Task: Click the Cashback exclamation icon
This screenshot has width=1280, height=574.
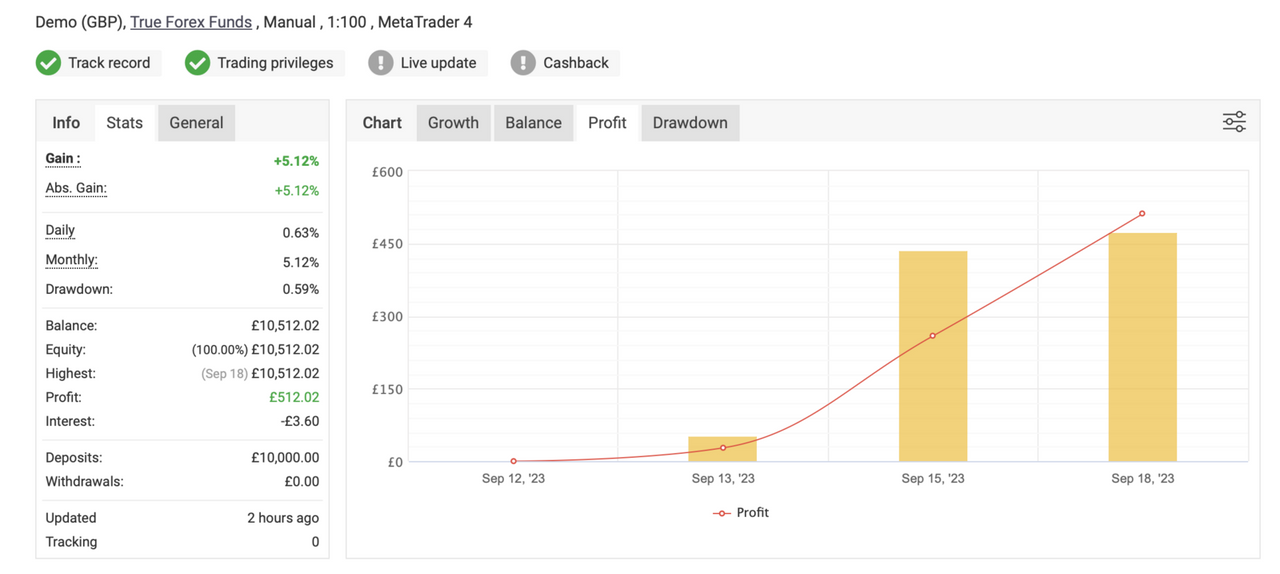Action: click(523, 63)
